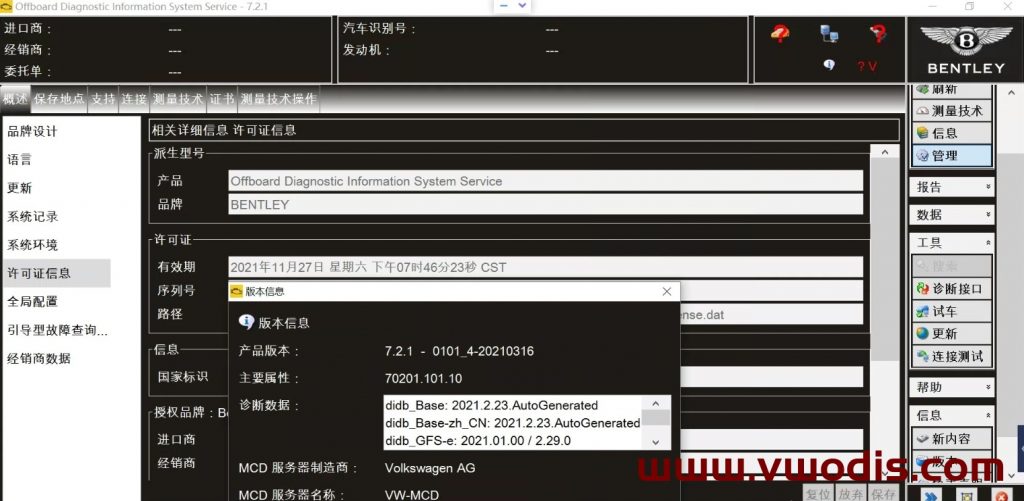The image size is (1024, 501).
Task: Select 管理 mode in right sidebar
Action: pyautogui.click(x=952, y=155)
